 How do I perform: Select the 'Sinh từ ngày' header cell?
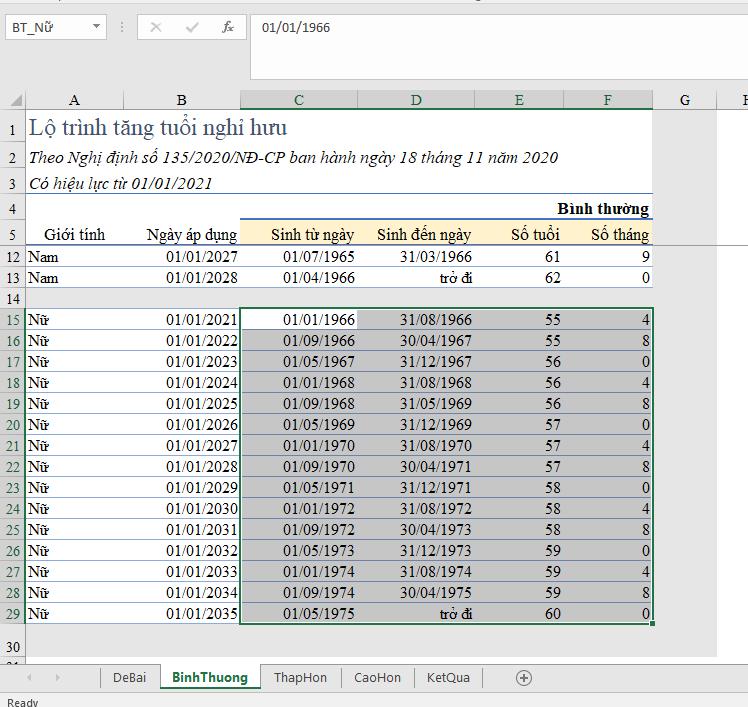click(x=298, y=235)
